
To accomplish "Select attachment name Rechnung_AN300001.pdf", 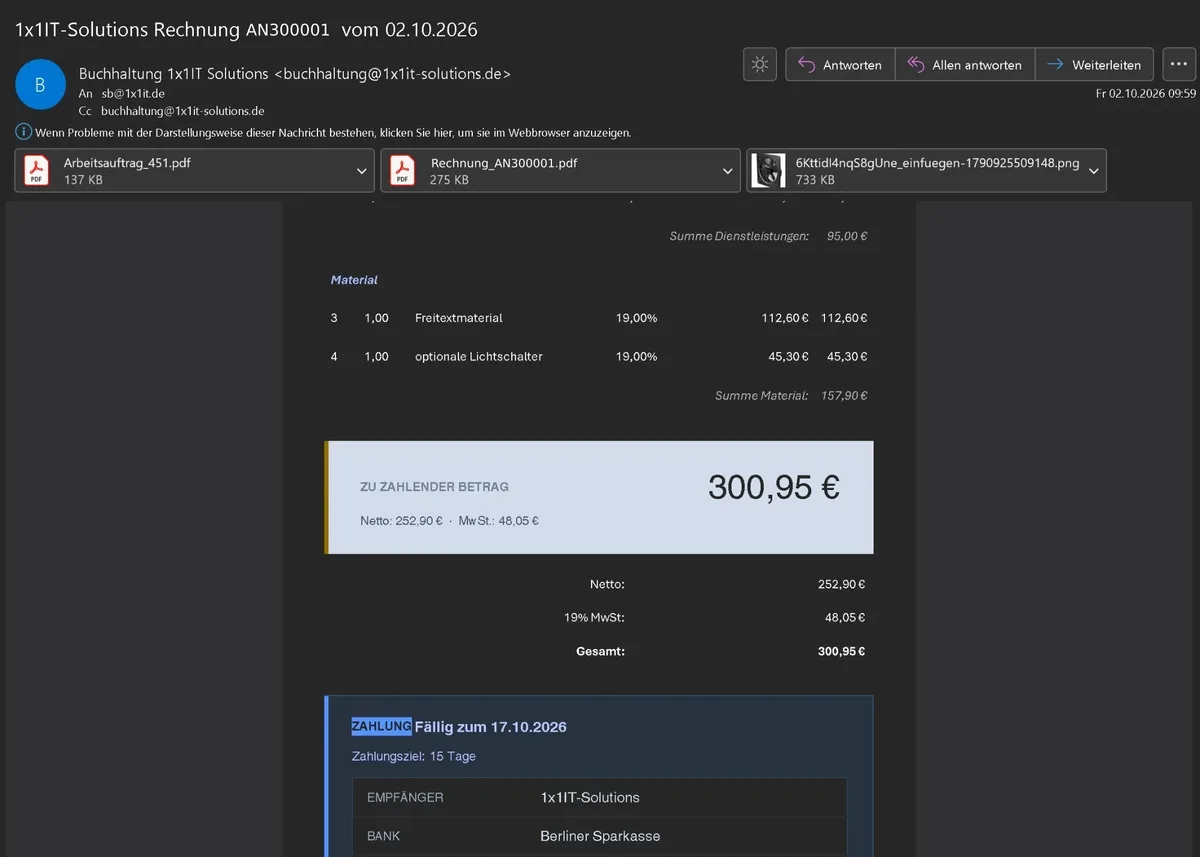I will 504,163.
